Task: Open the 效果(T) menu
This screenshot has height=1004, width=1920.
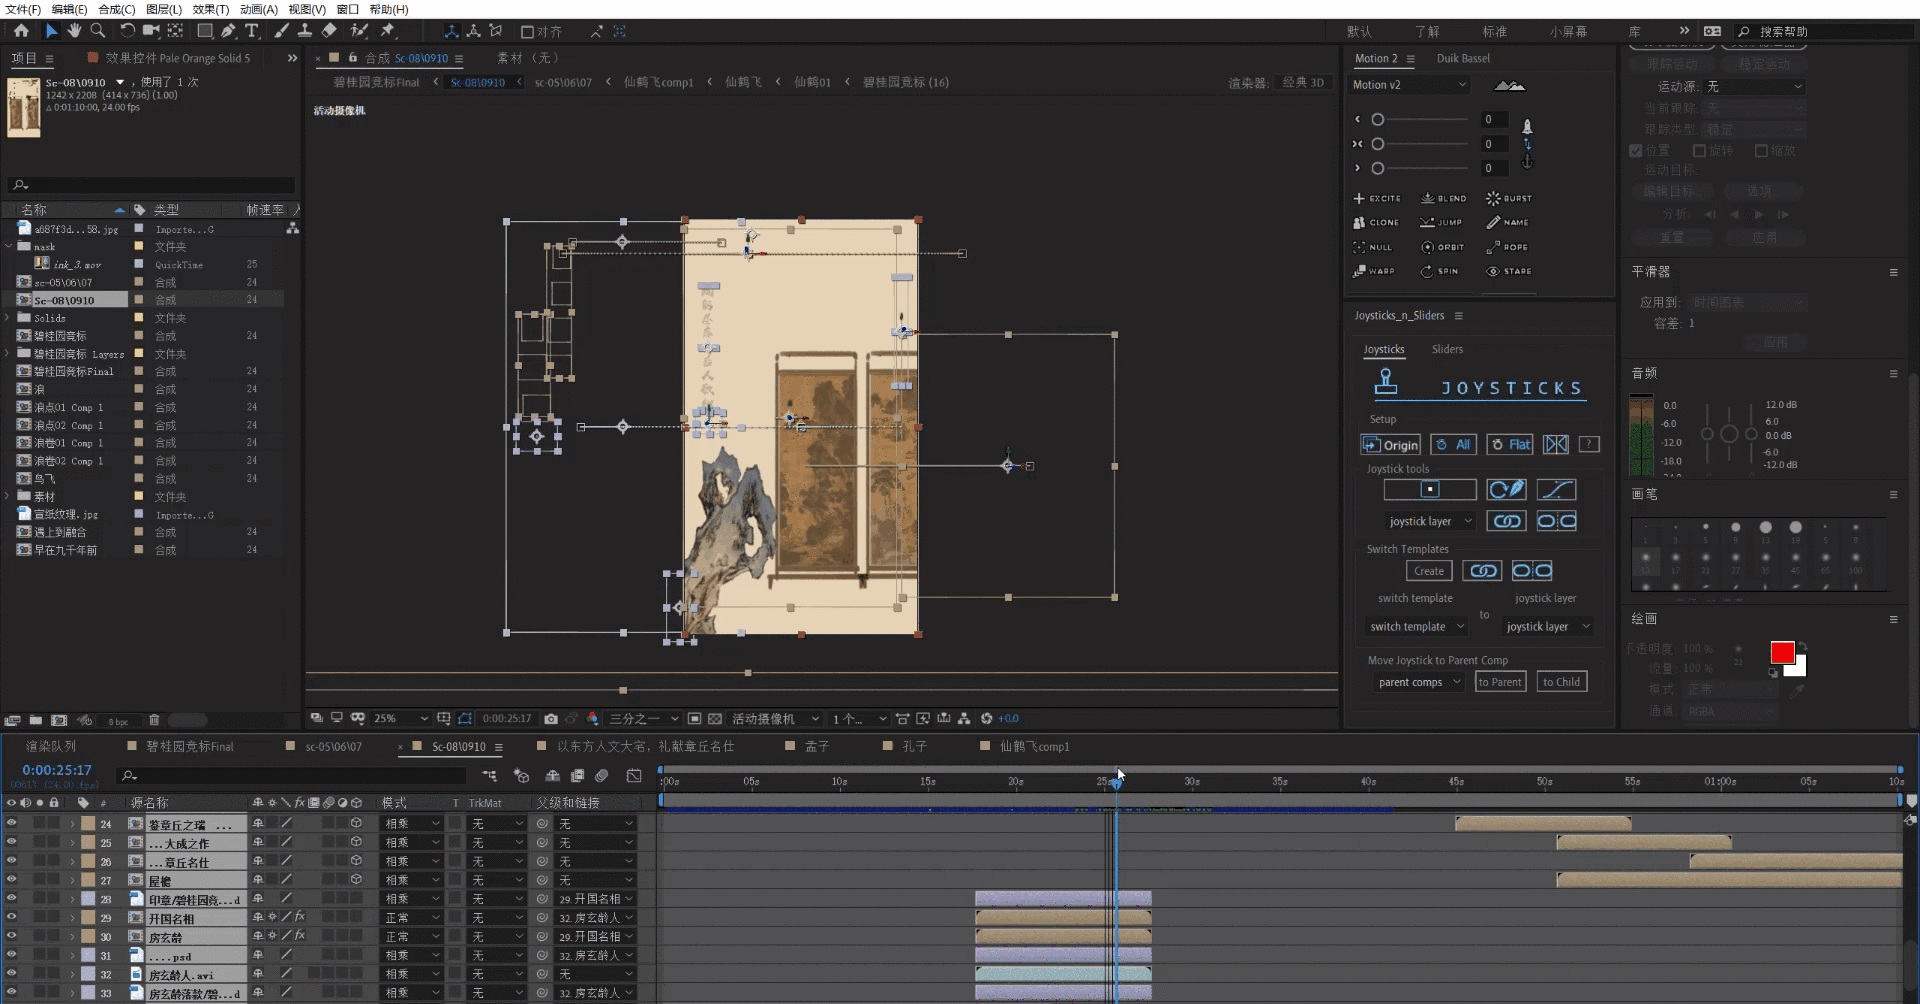Action: (x=211, y=9)
